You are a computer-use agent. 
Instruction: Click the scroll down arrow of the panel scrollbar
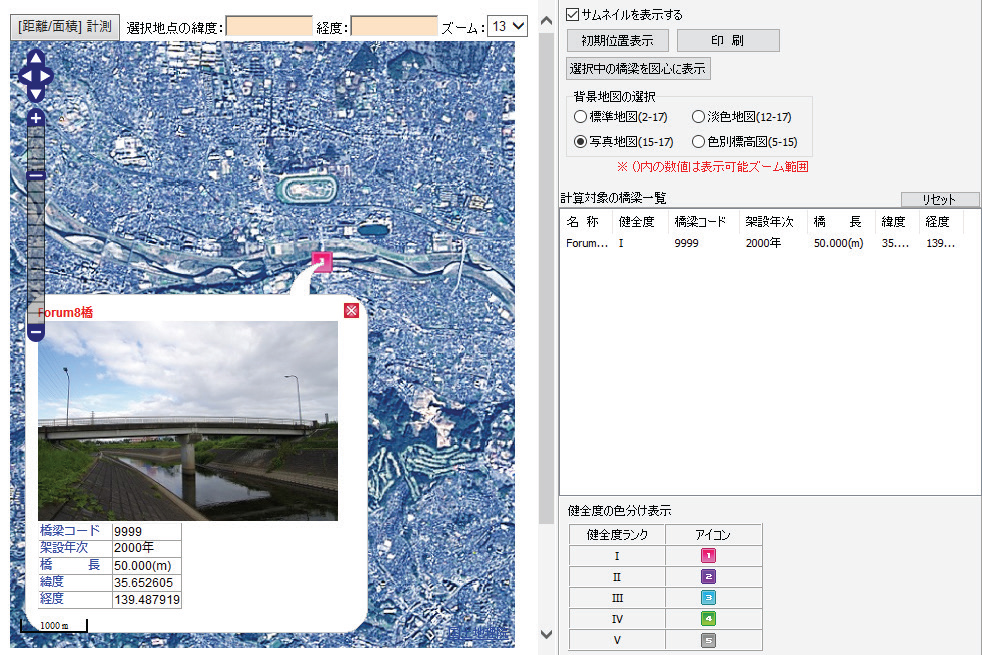tap(546, 634)
